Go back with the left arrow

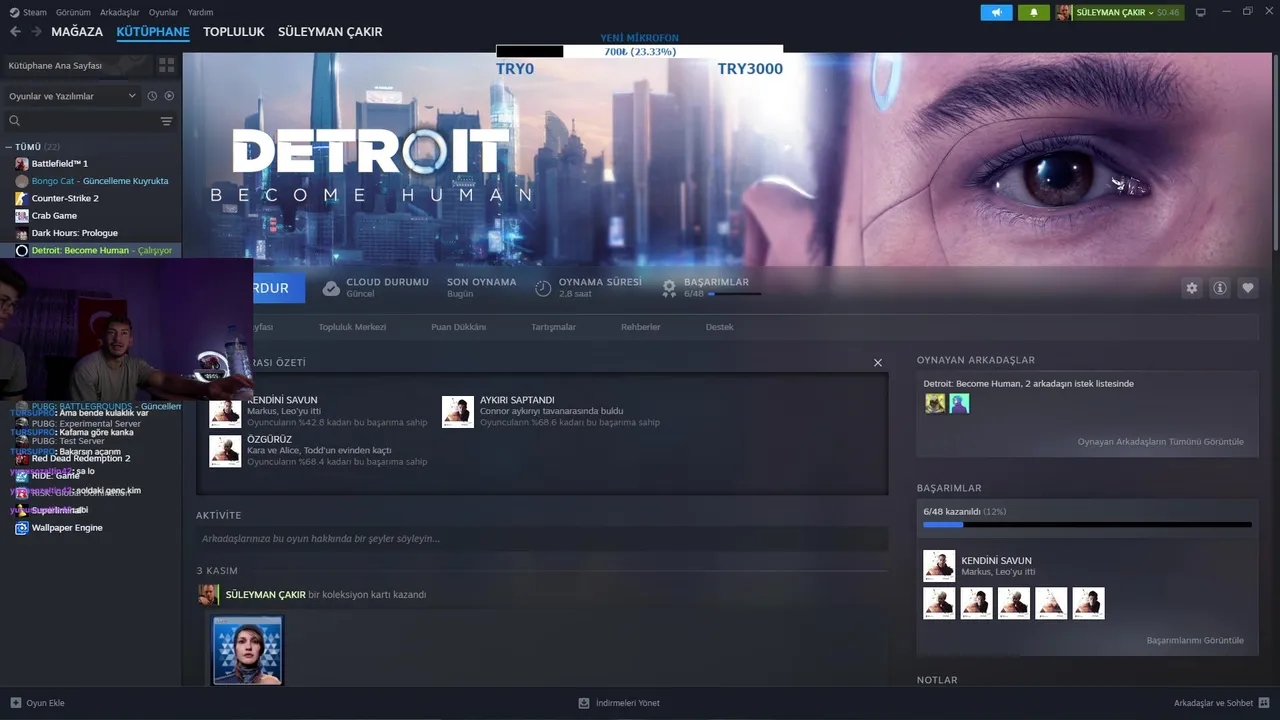pos(15,32)
